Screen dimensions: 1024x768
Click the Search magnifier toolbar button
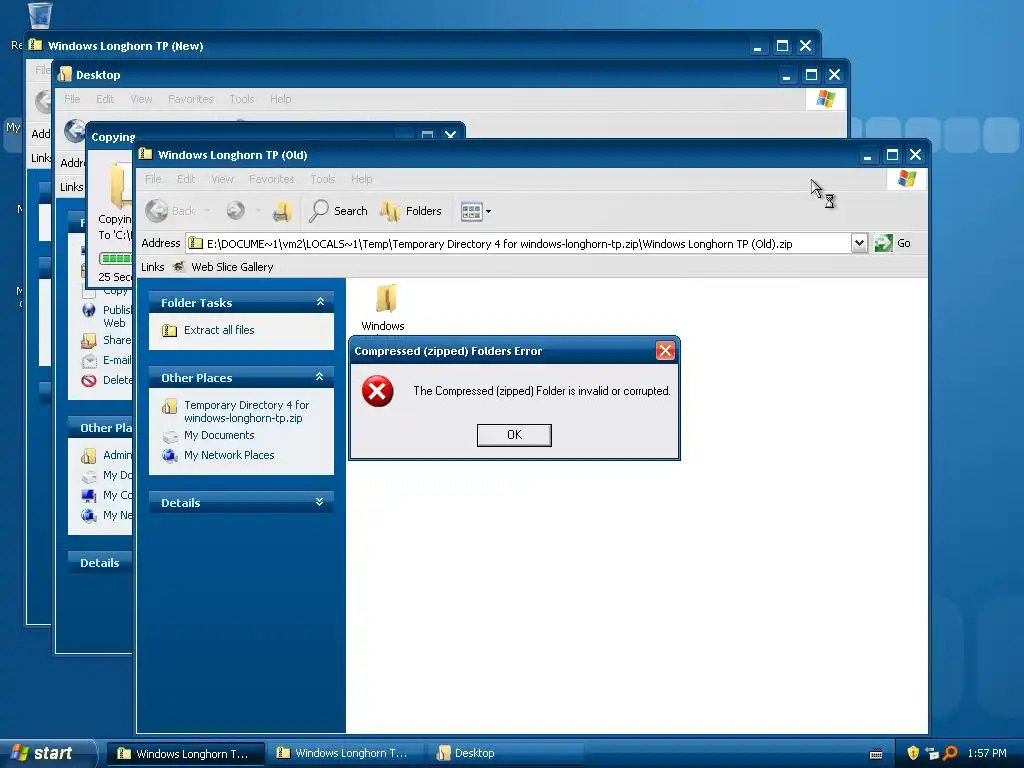click(338, 211)
